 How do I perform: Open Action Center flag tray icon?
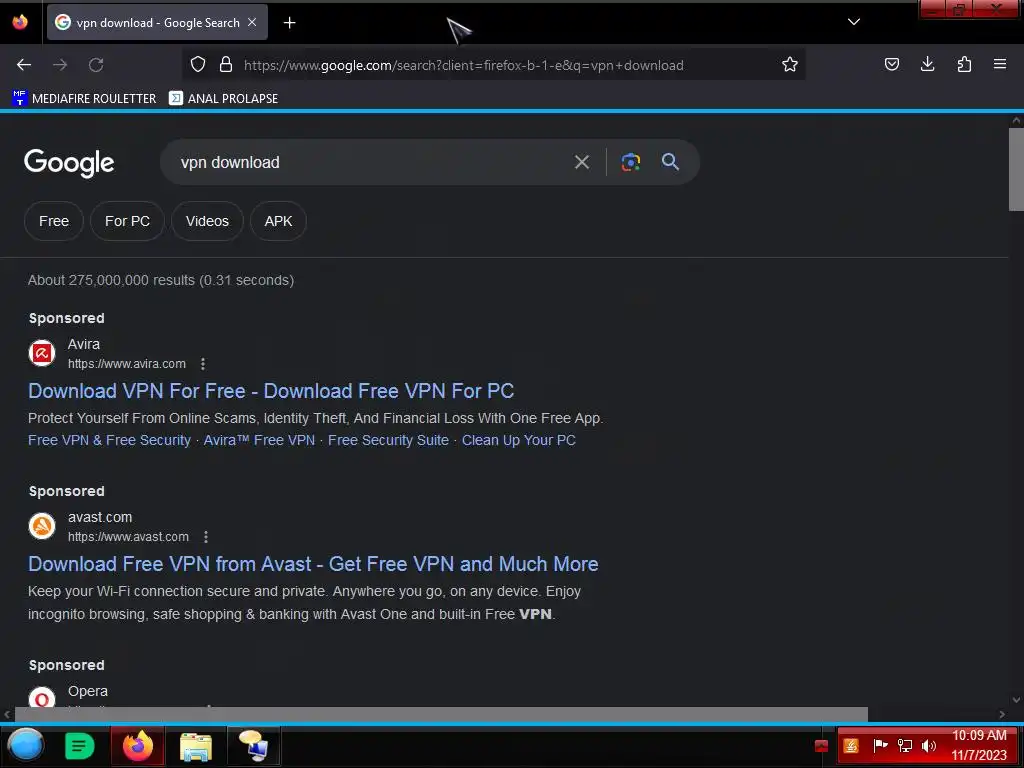pyautogui.click(x=880, y=745)
